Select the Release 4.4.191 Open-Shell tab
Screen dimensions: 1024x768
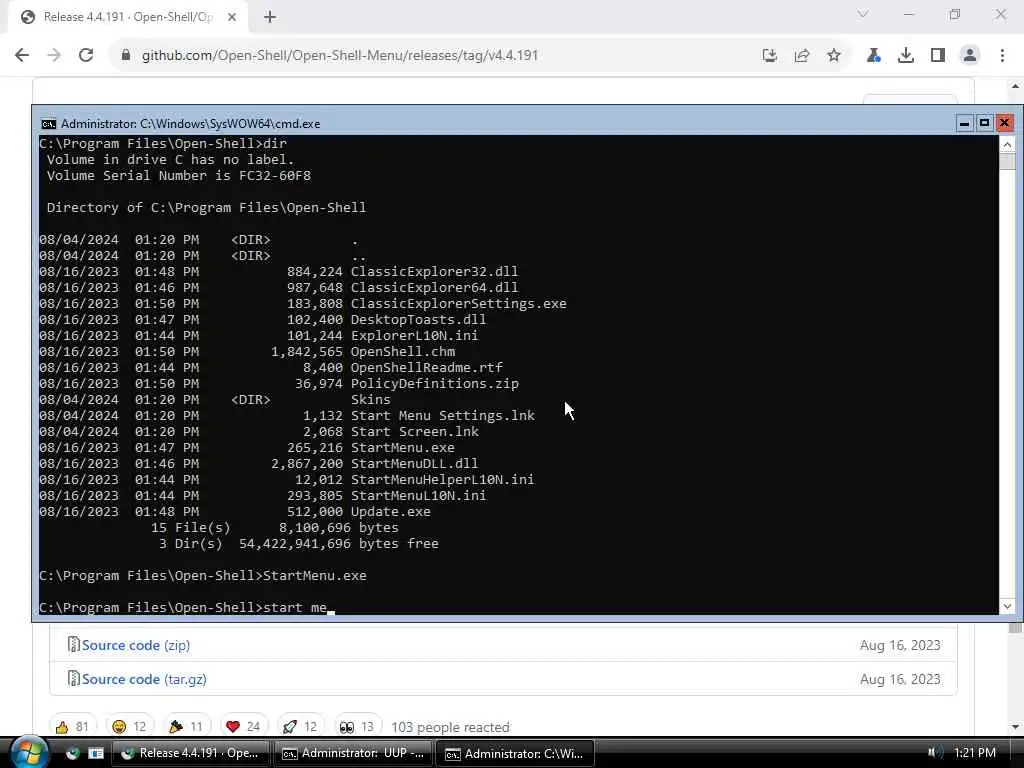pos(128,17)
